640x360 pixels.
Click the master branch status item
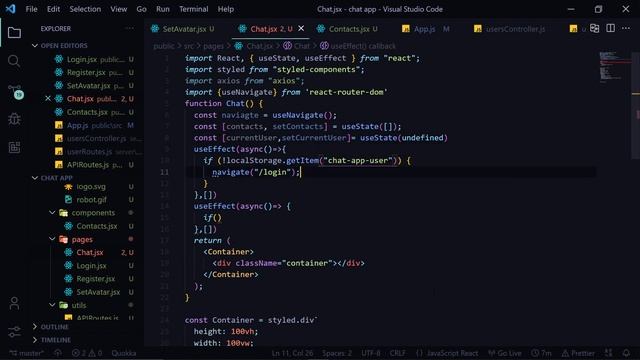click(27, 353)
